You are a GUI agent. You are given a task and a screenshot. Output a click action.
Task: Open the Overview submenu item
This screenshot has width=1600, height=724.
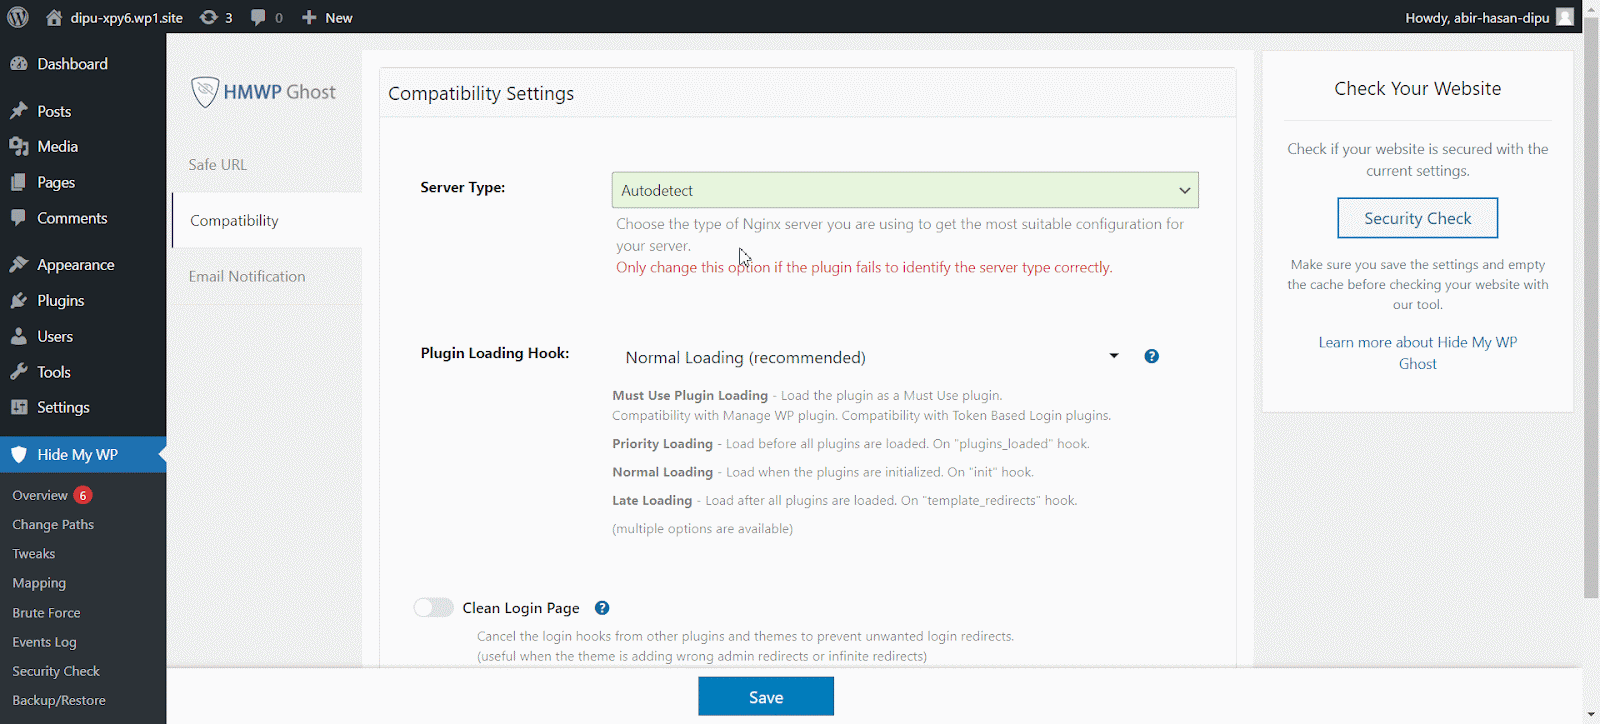[40, 495]
